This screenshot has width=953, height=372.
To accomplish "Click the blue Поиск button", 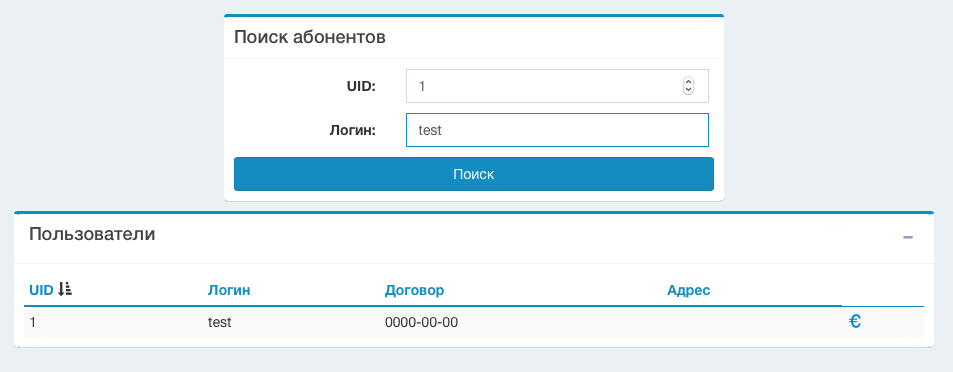I will point(473,174).
